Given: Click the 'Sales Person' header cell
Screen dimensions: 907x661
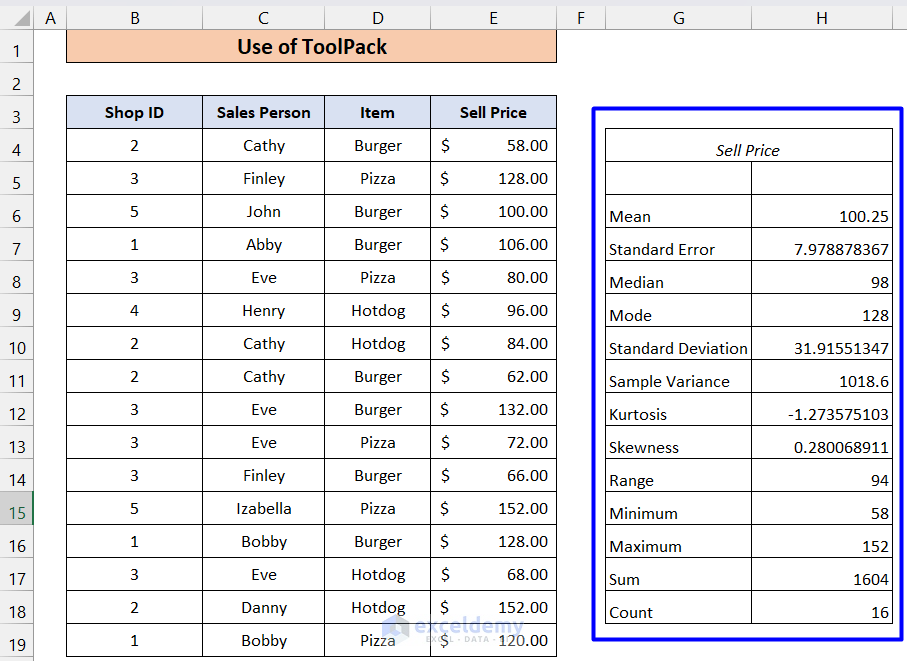Looking at the screenshot, I should (263, 113).
